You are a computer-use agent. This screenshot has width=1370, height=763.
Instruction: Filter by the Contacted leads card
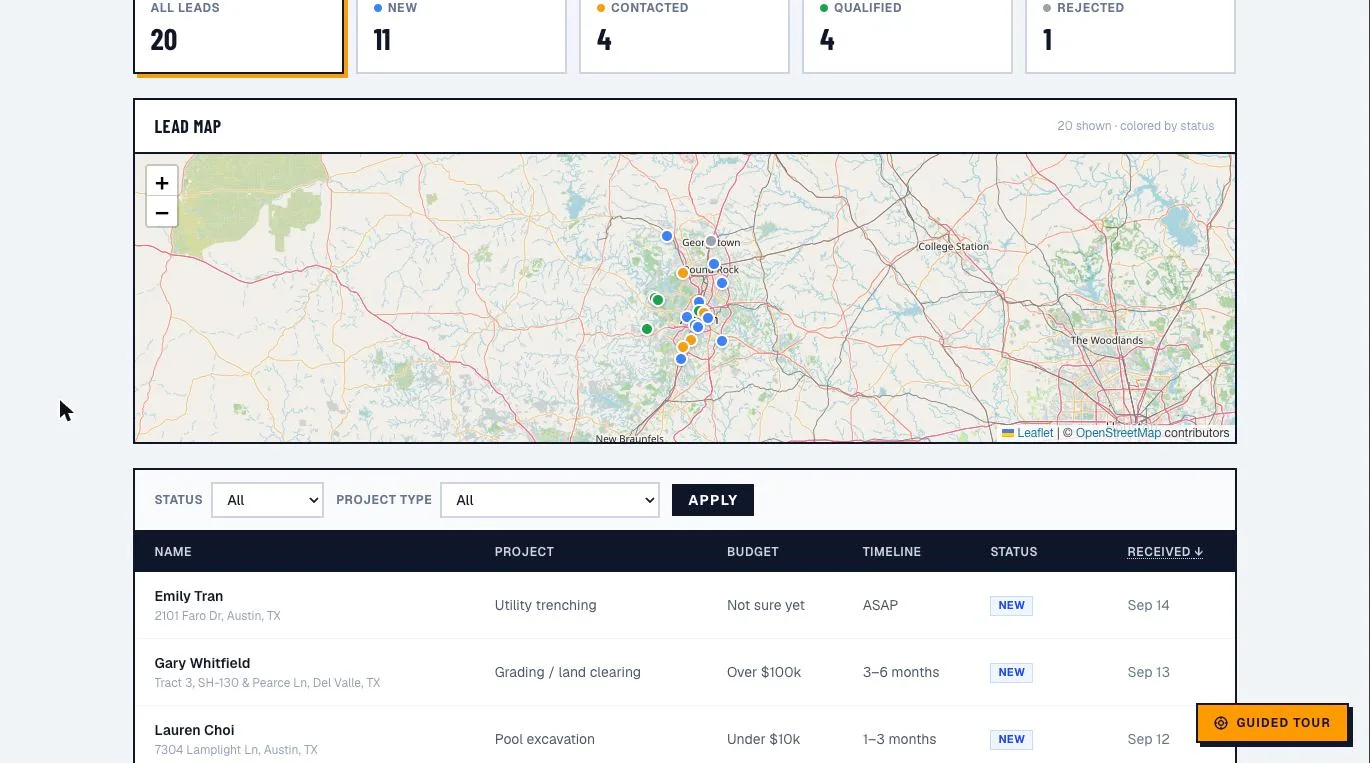[x=685, y=36]
